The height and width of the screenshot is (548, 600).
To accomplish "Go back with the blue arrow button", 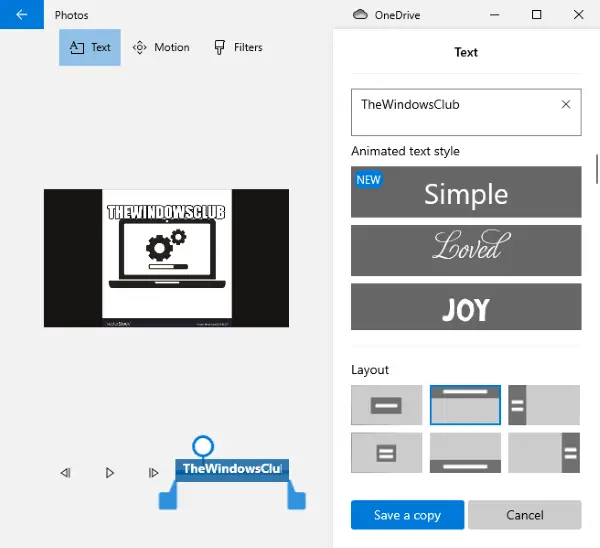I will tap(22, 15).
